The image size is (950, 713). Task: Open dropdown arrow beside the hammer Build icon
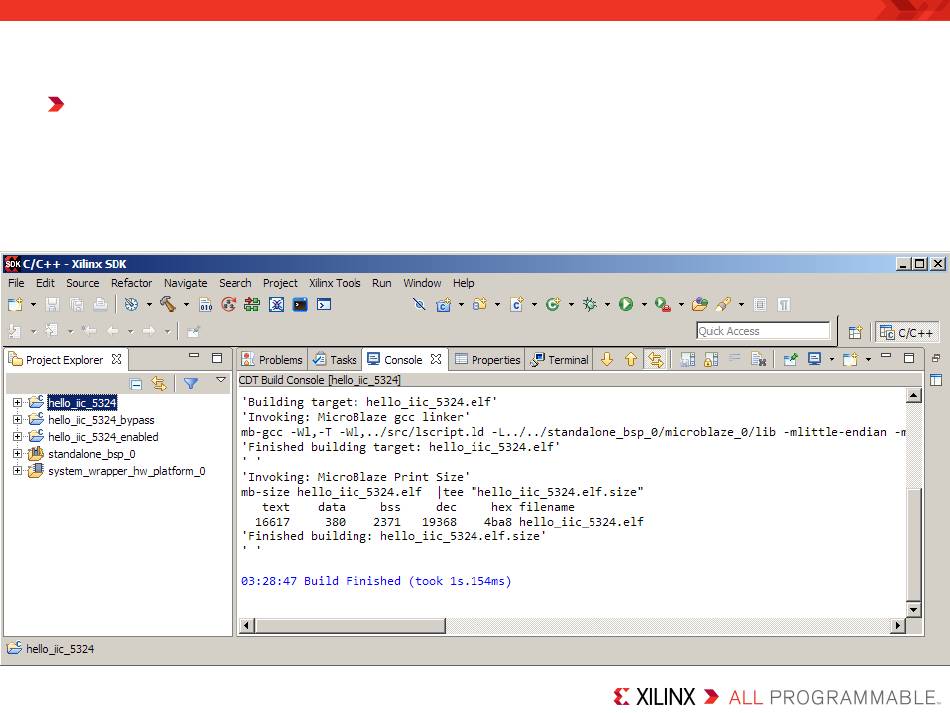pyautogui.click(x=186, y=305)
